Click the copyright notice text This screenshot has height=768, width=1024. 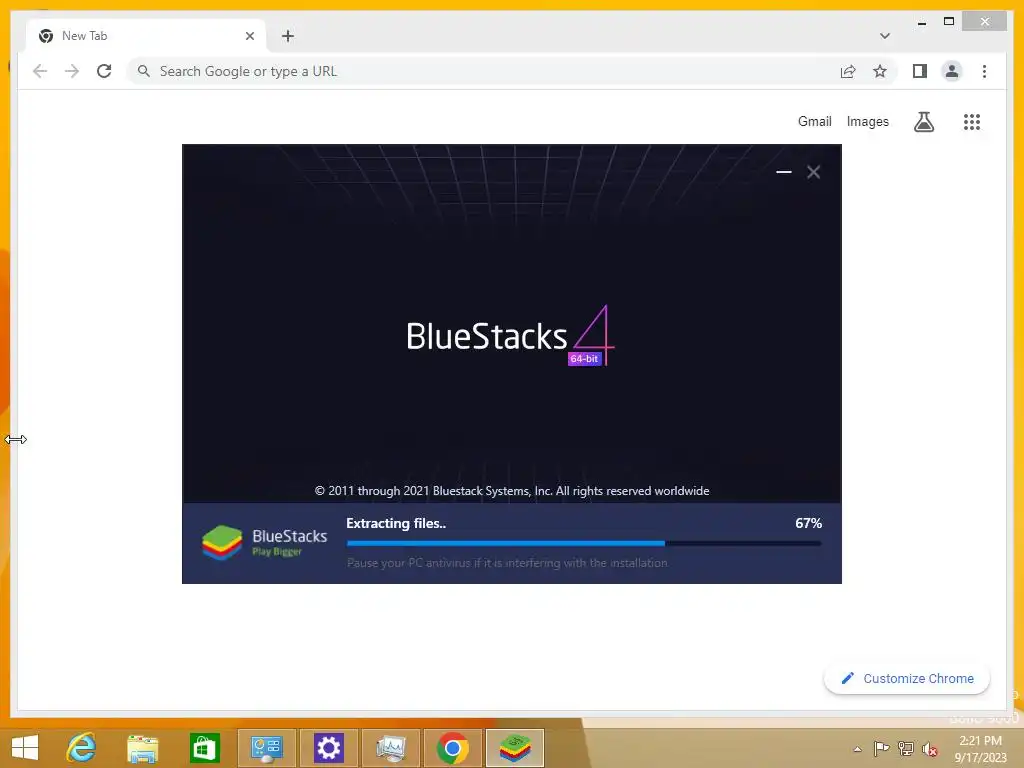[512, 490]
